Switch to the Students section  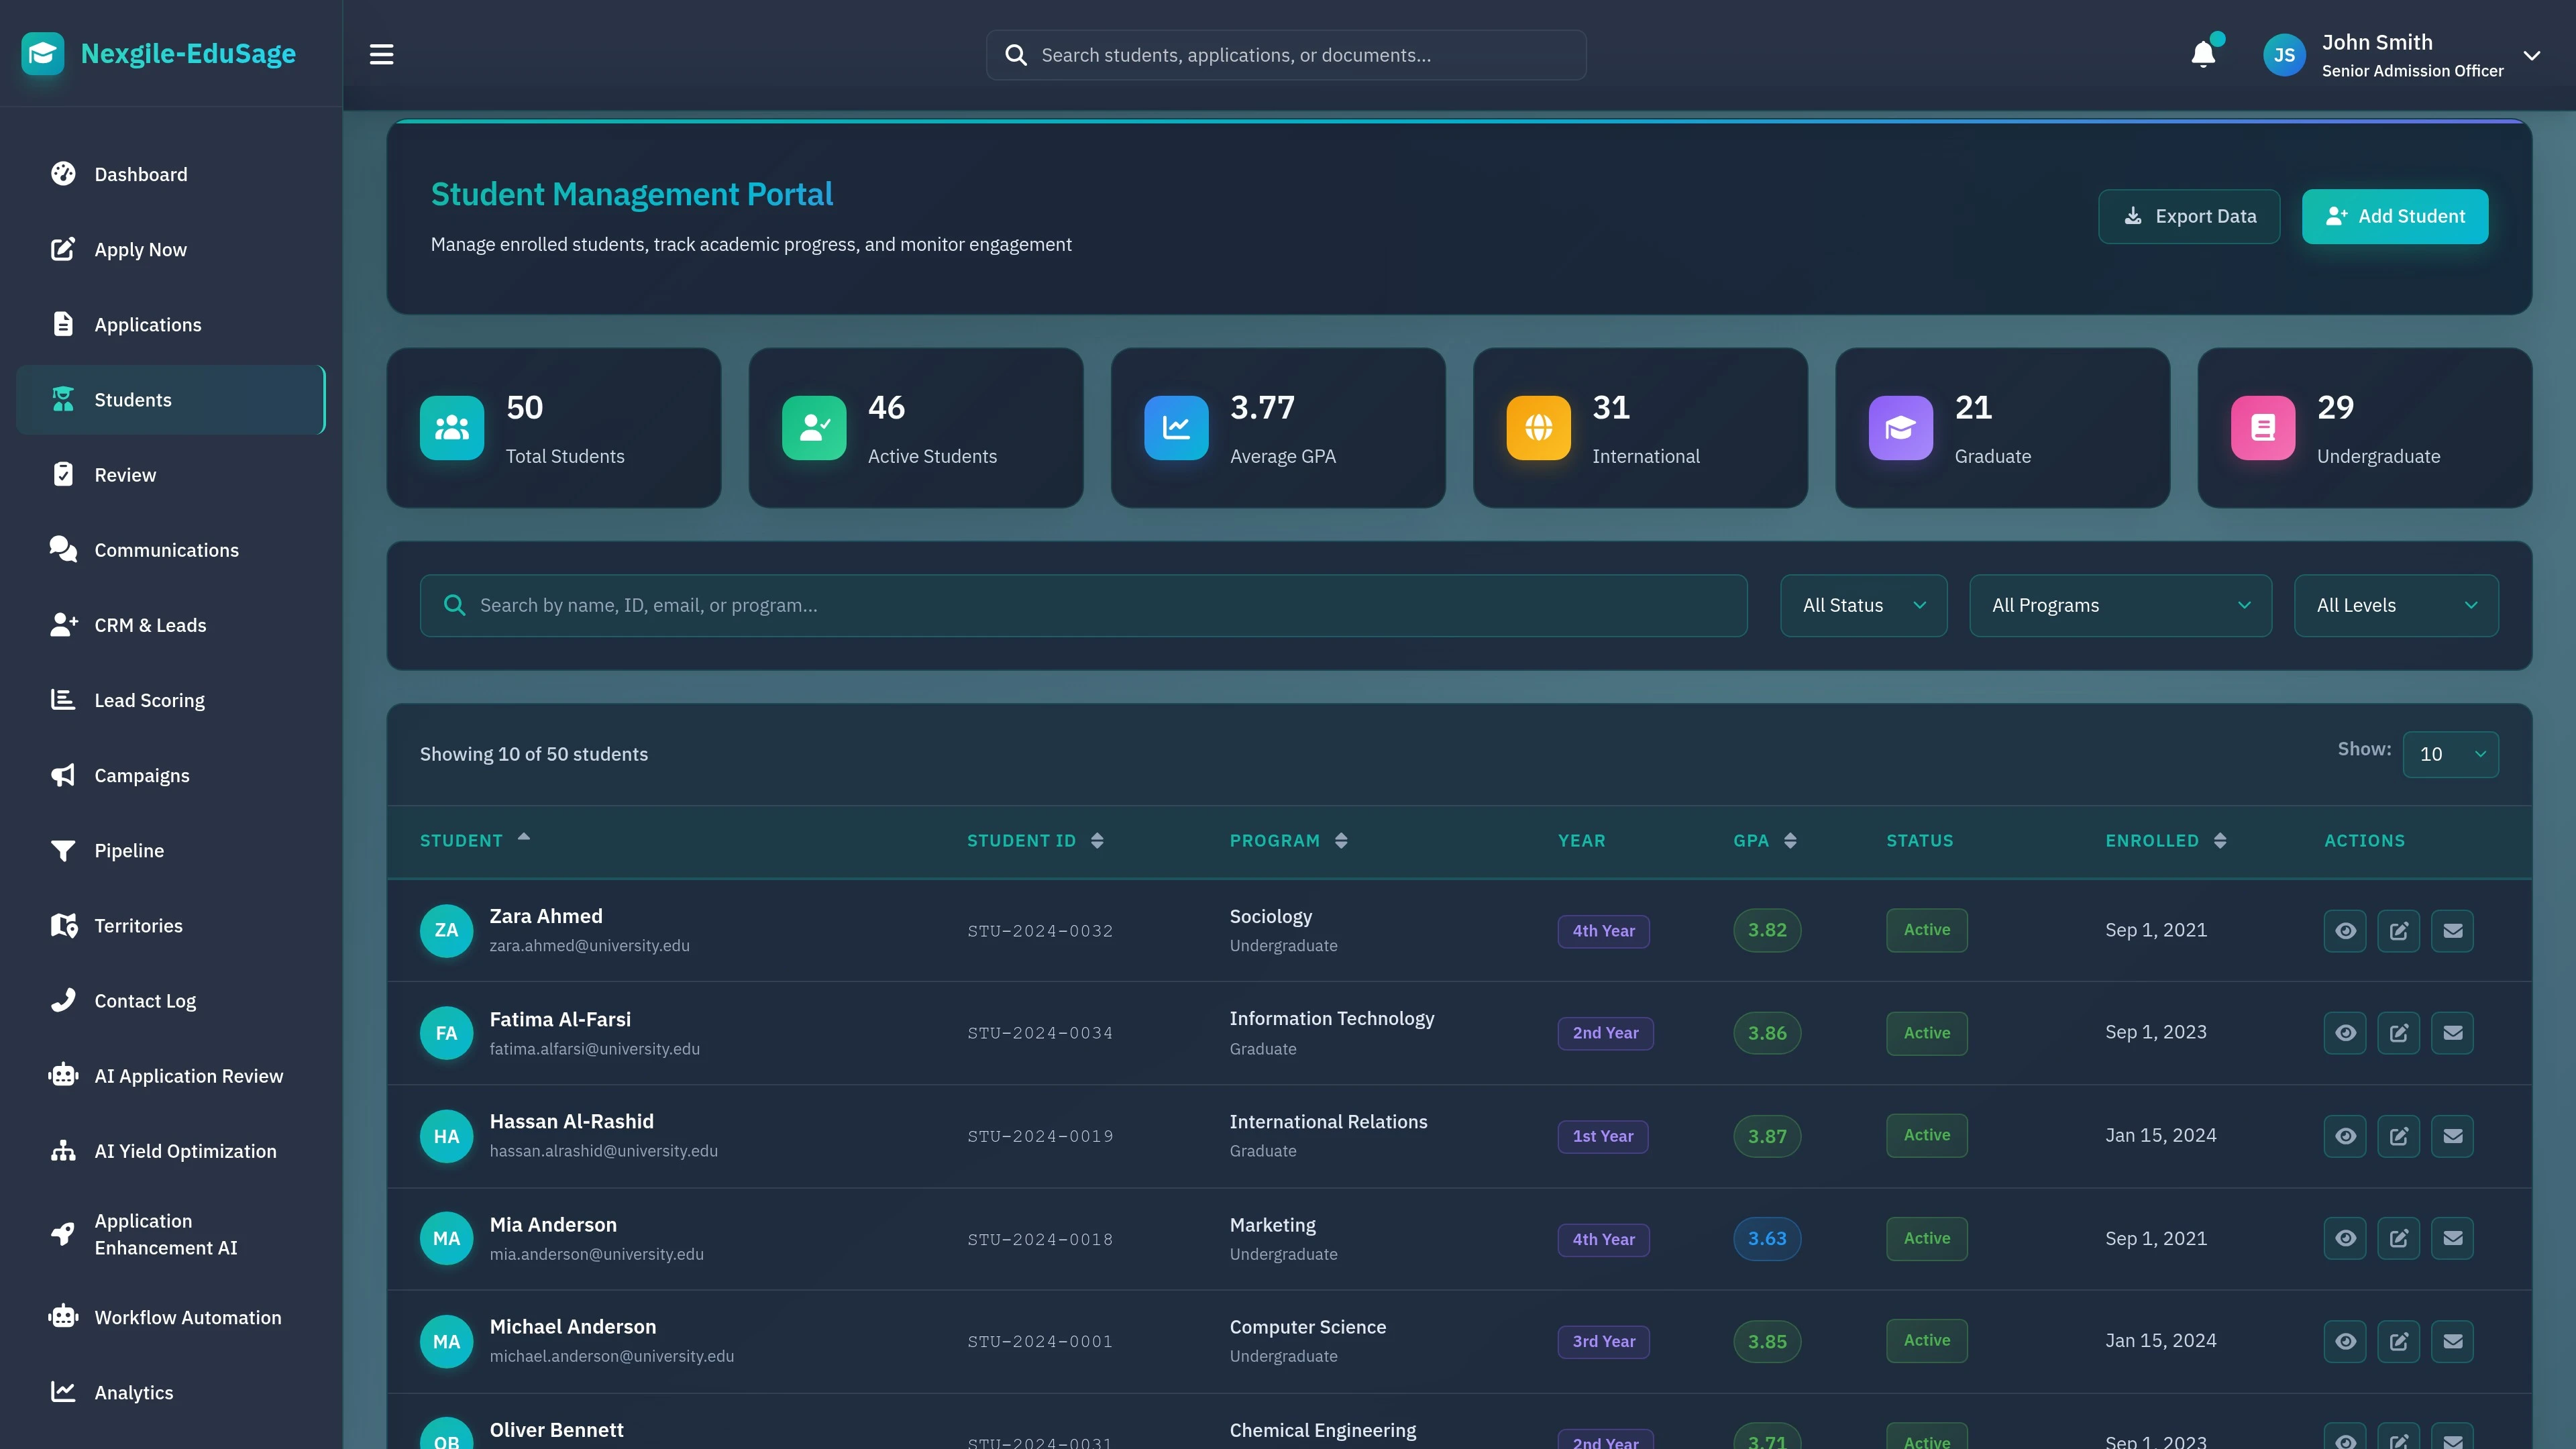click(x=134, y=399)
